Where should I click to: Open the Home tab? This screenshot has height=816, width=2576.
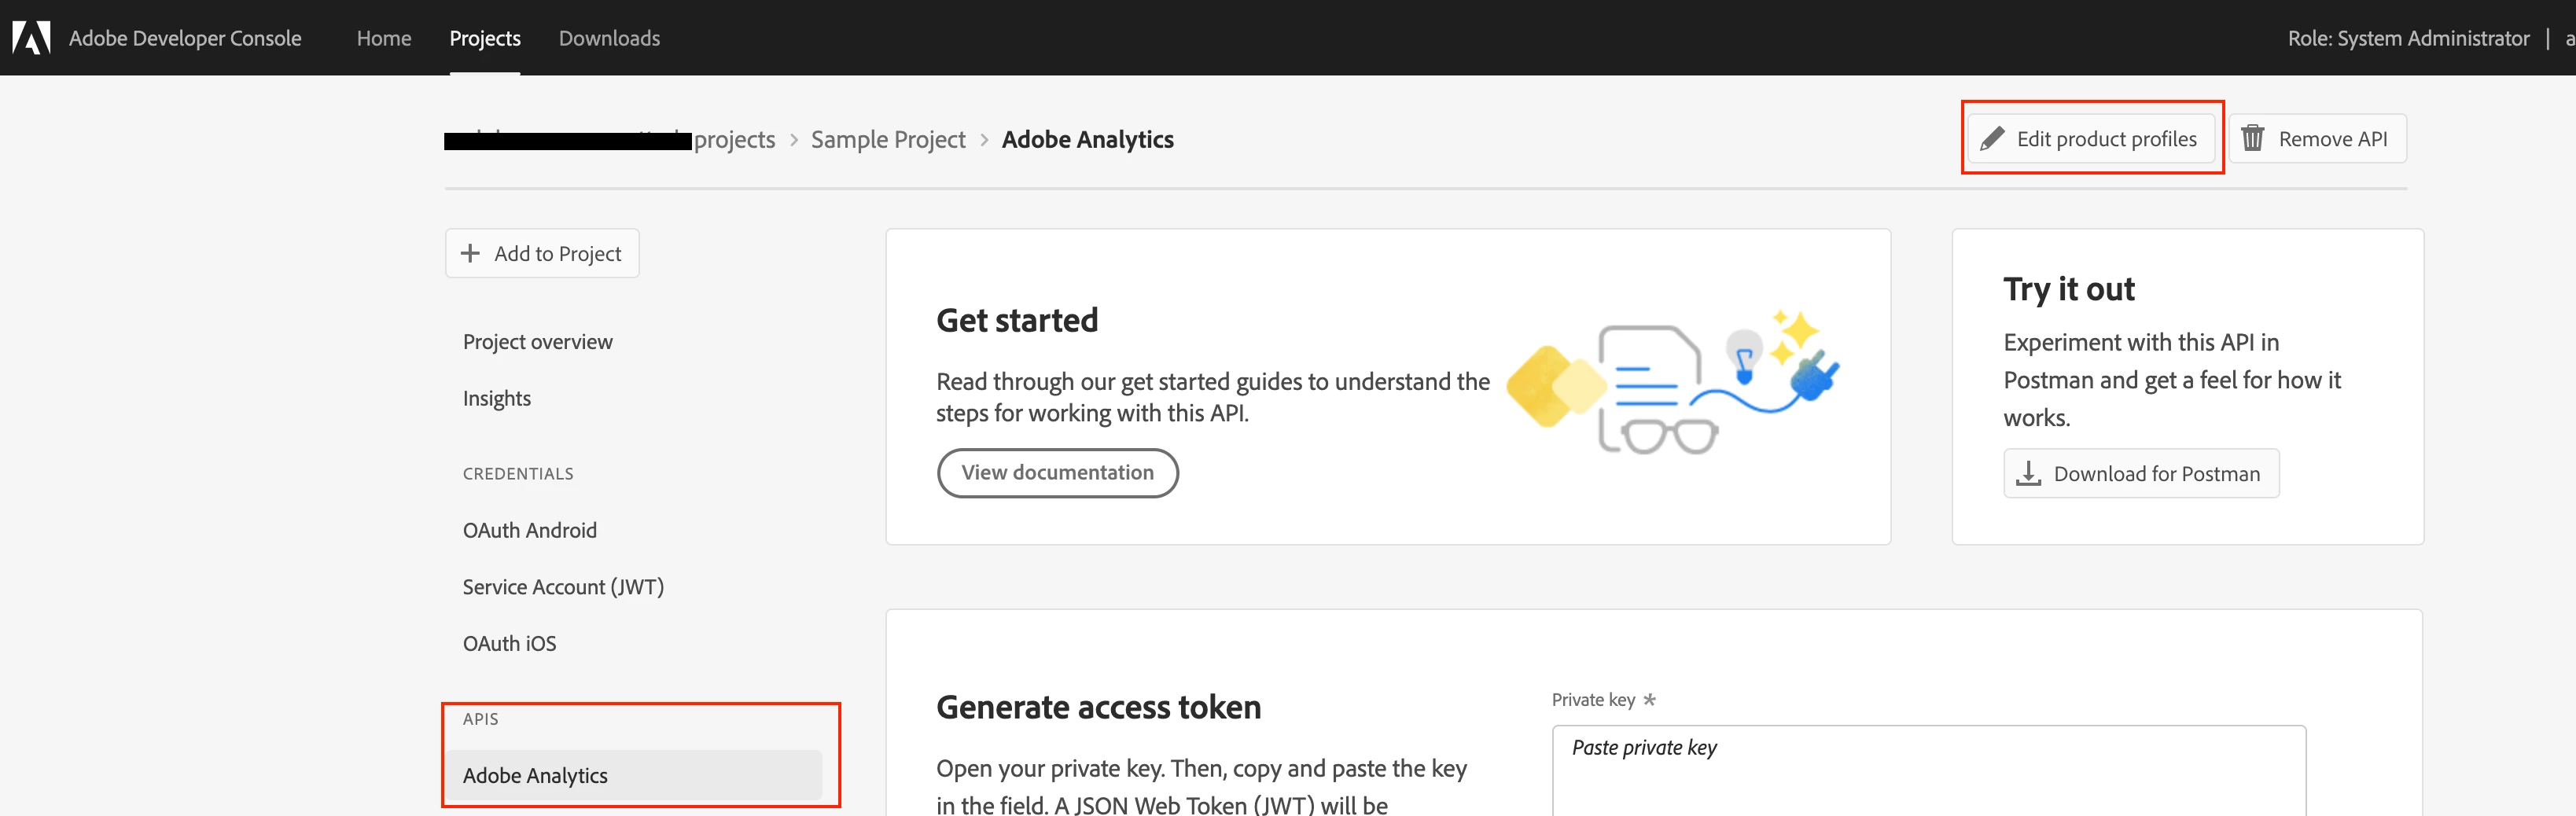[384, 38]
